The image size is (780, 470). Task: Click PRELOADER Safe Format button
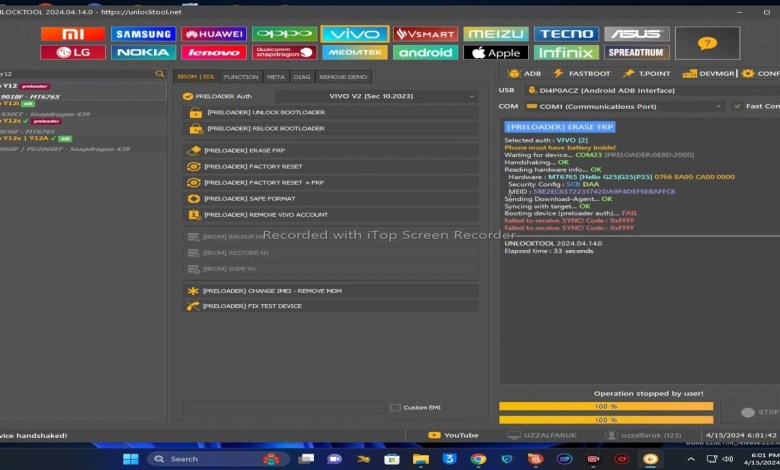(330, 198)
